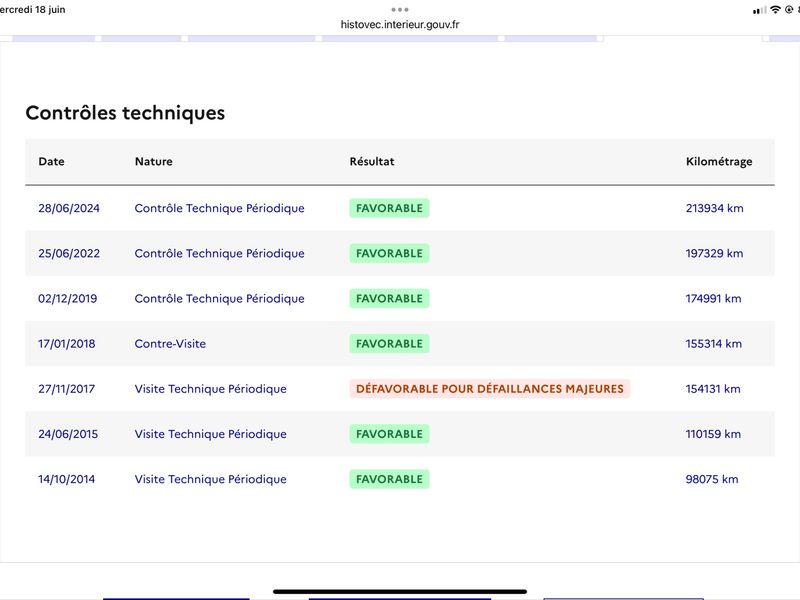The width and height of the screenshot is (800, 600).
Task: Click "Visite Technique Périodique" in the 24/06/2015 row
Action: [x=211, y=434]
